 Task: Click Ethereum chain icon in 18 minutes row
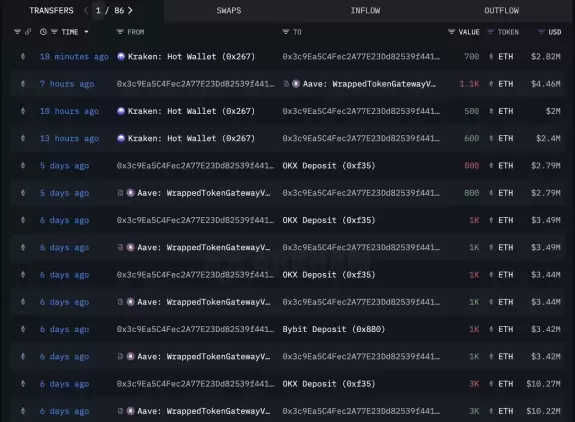[x=23, y=56]
